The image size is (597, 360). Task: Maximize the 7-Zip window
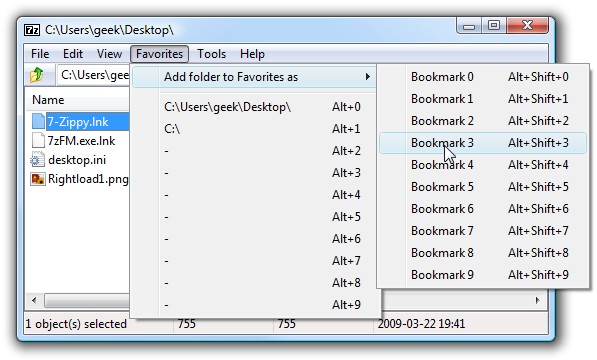pos(494,26)
